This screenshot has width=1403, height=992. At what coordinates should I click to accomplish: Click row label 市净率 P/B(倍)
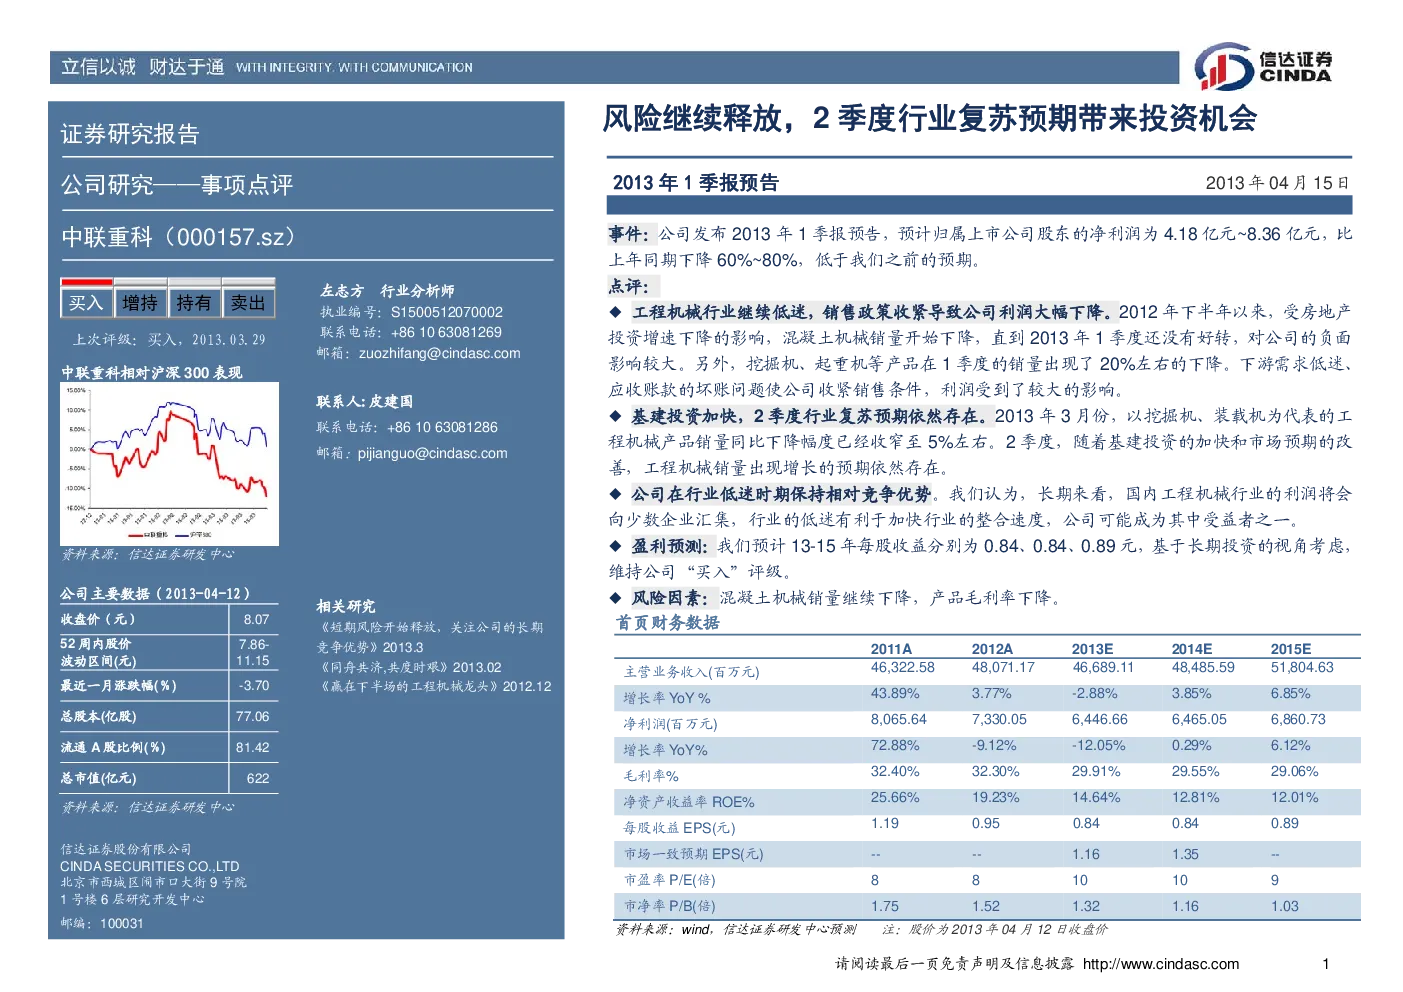click(x=670, y=905)
